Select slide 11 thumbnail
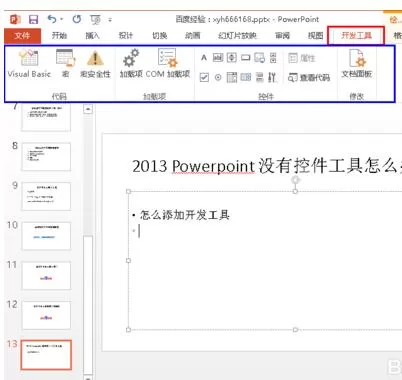The height and width of the screenshot is (380, 402). coord(46,276)
